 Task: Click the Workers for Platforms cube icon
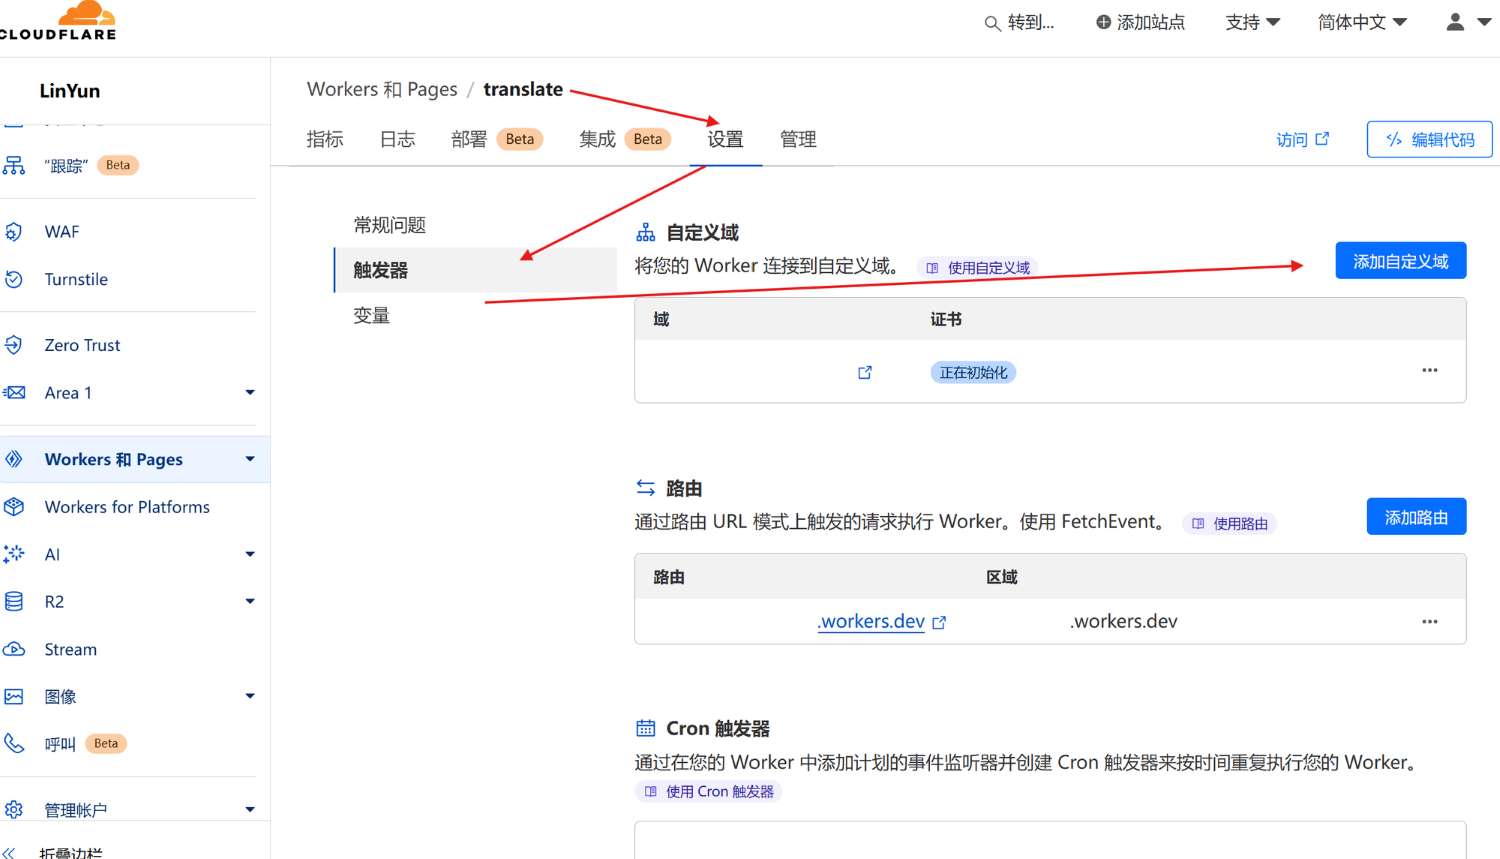tap(14, 507)
